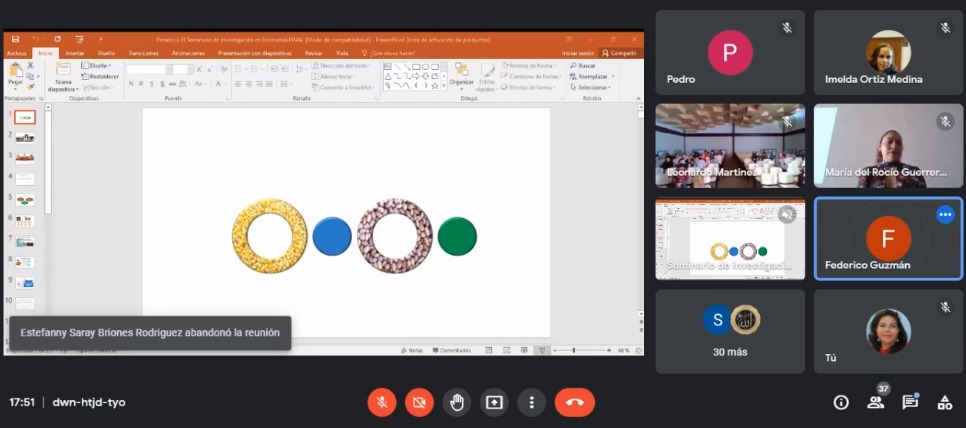Open the Transiciones ribbon tab

[x=143, y=53]
